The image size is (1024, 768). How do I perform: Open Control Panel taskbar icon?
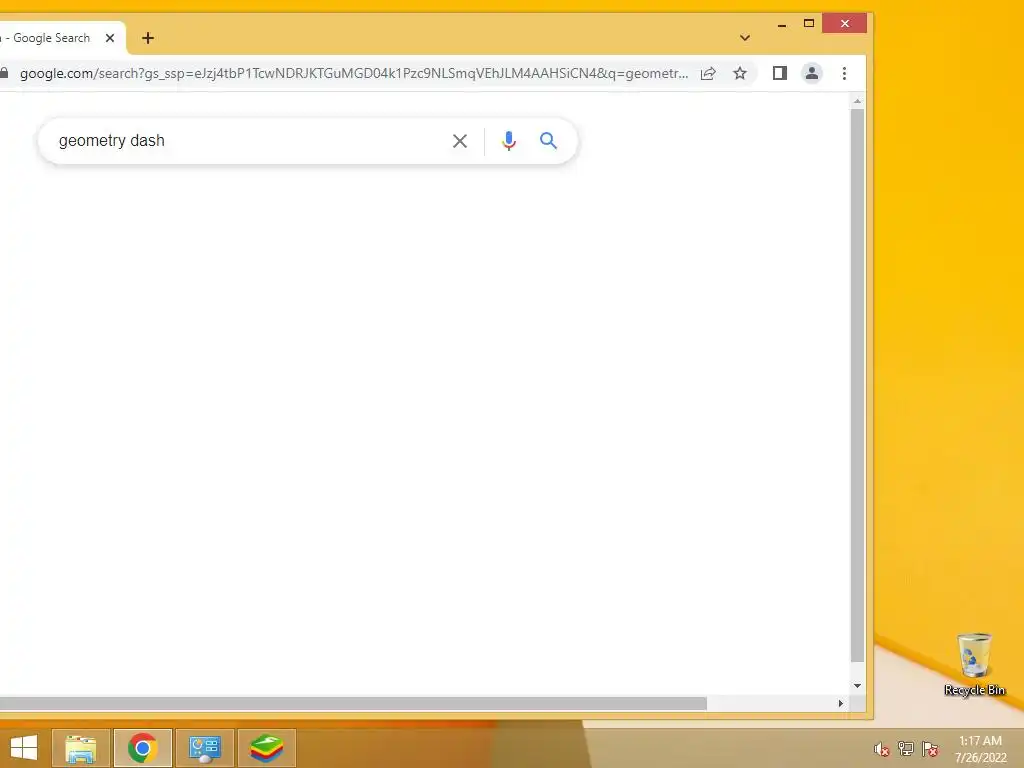tap(204, 748)
